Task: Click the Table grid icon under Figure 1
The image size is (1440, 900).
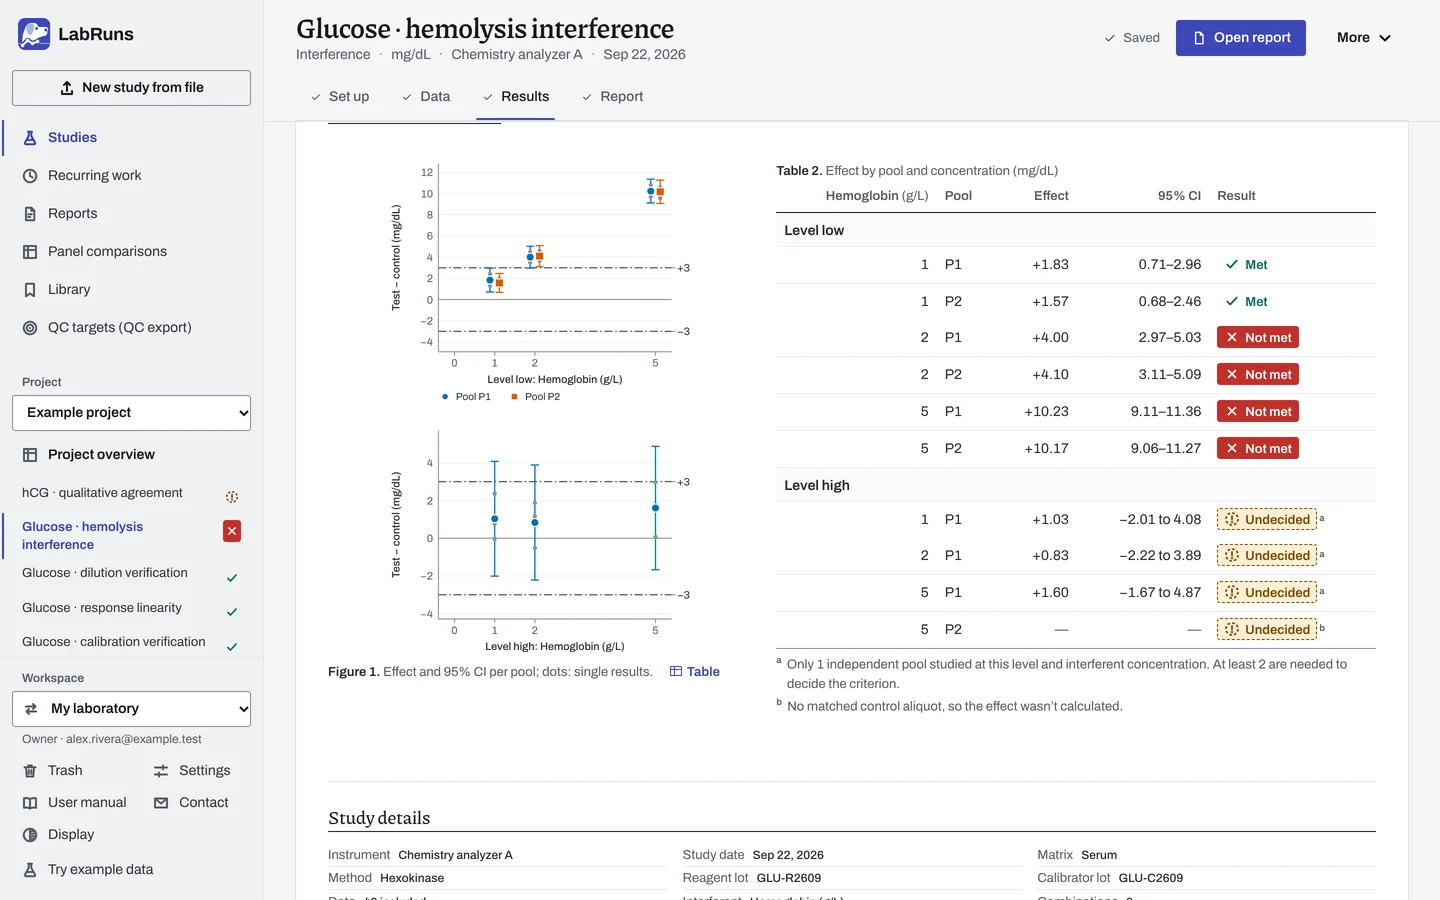Action: (x=676, y=672)
